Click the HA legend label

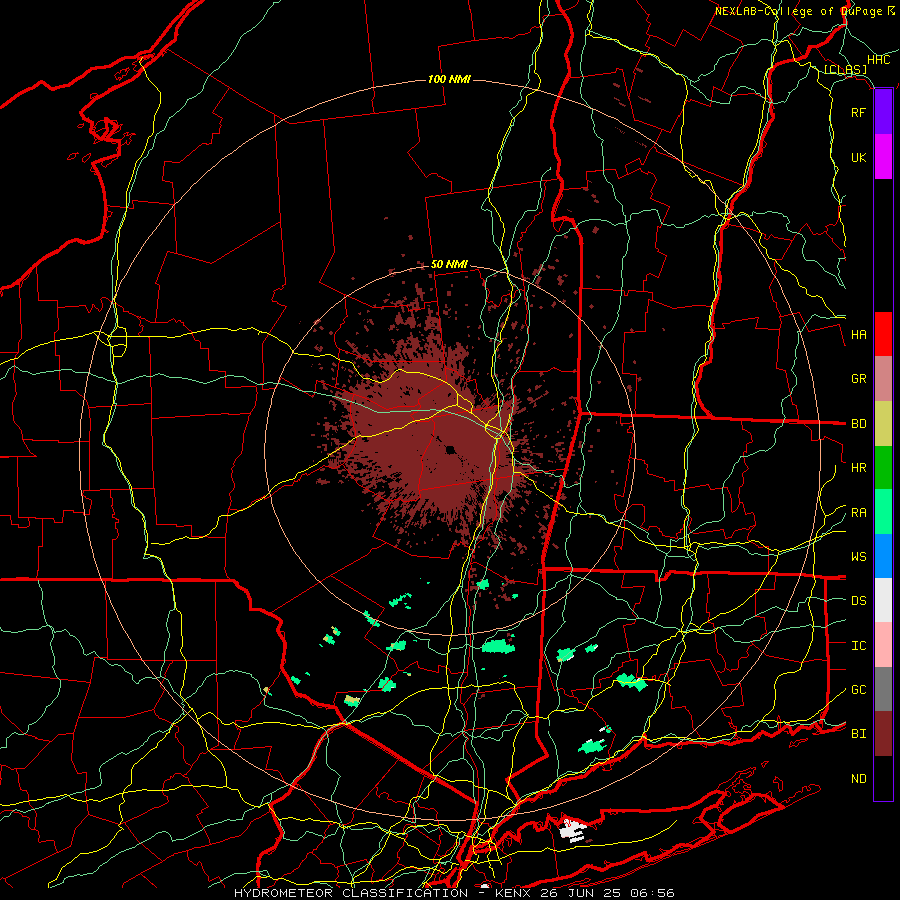pyautogui.click(x=858, y=334)
